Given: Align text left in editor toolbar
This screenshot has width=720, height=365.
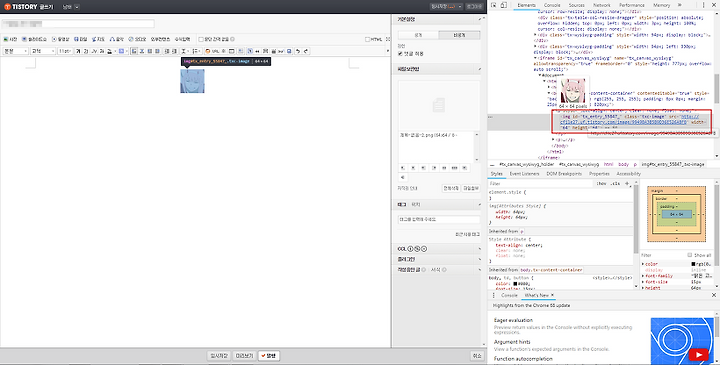Looking at the screenshot, I should [134, 51].
